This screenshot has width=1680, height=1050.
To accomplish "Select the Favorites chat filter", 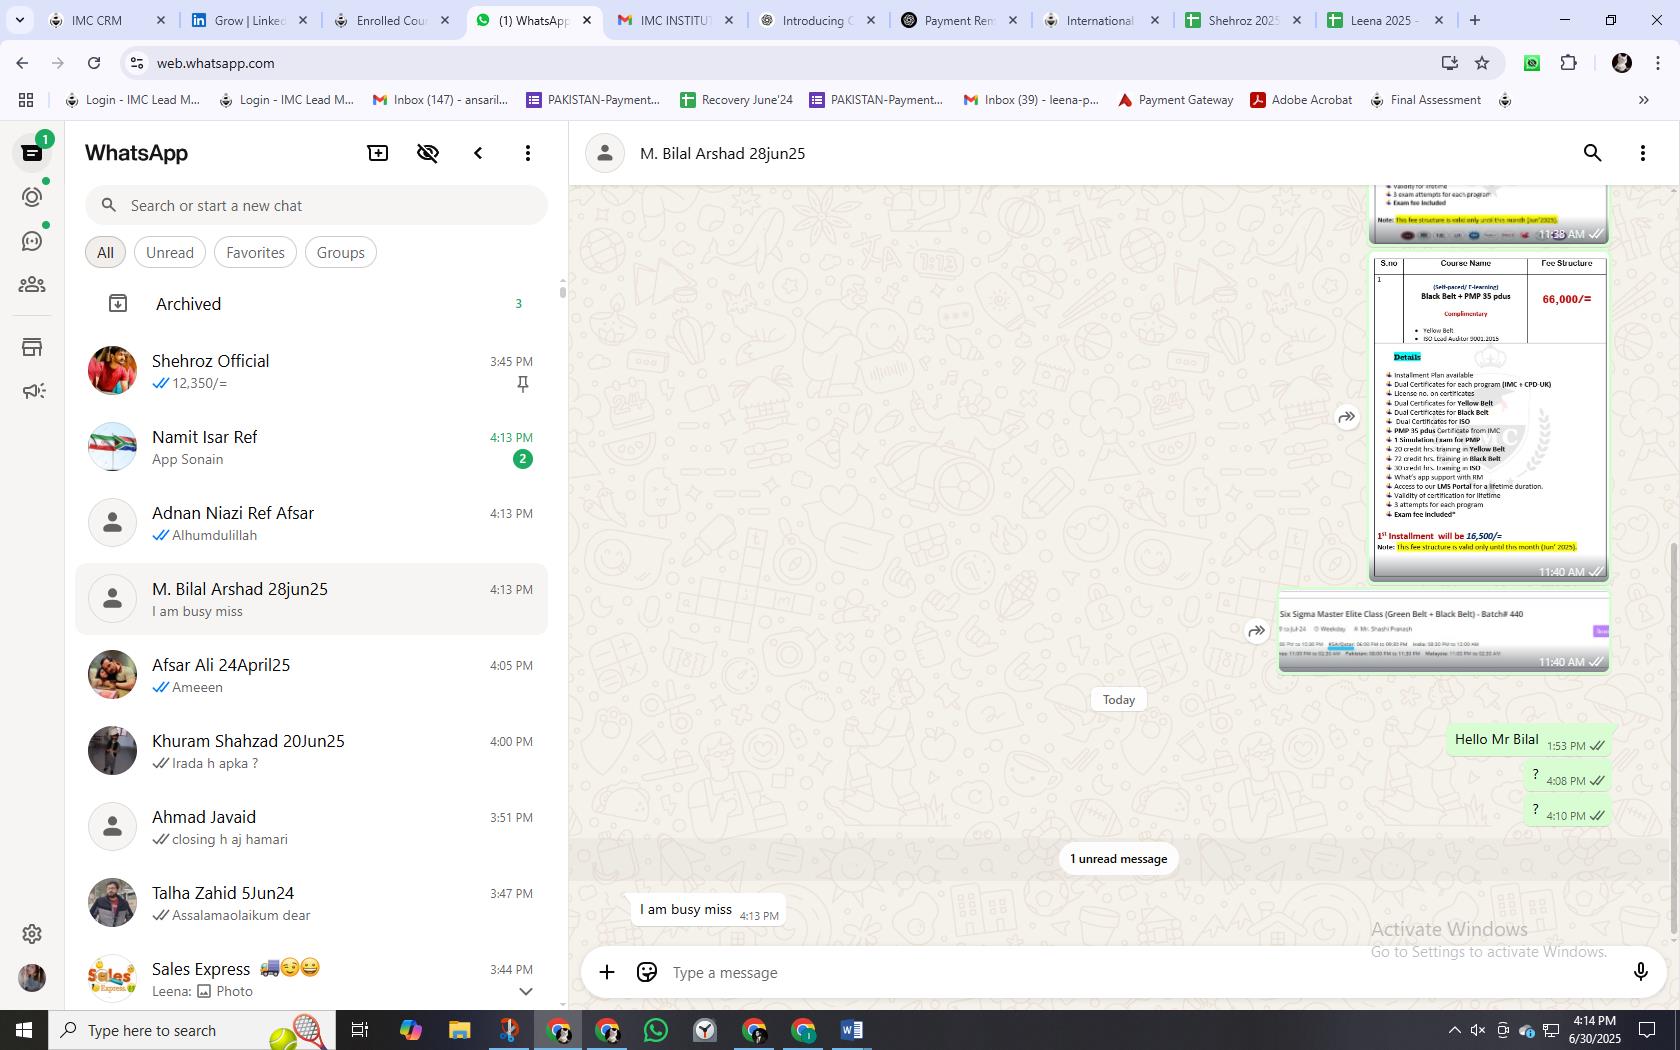I will pyautogui.click(x=255, y=252).
